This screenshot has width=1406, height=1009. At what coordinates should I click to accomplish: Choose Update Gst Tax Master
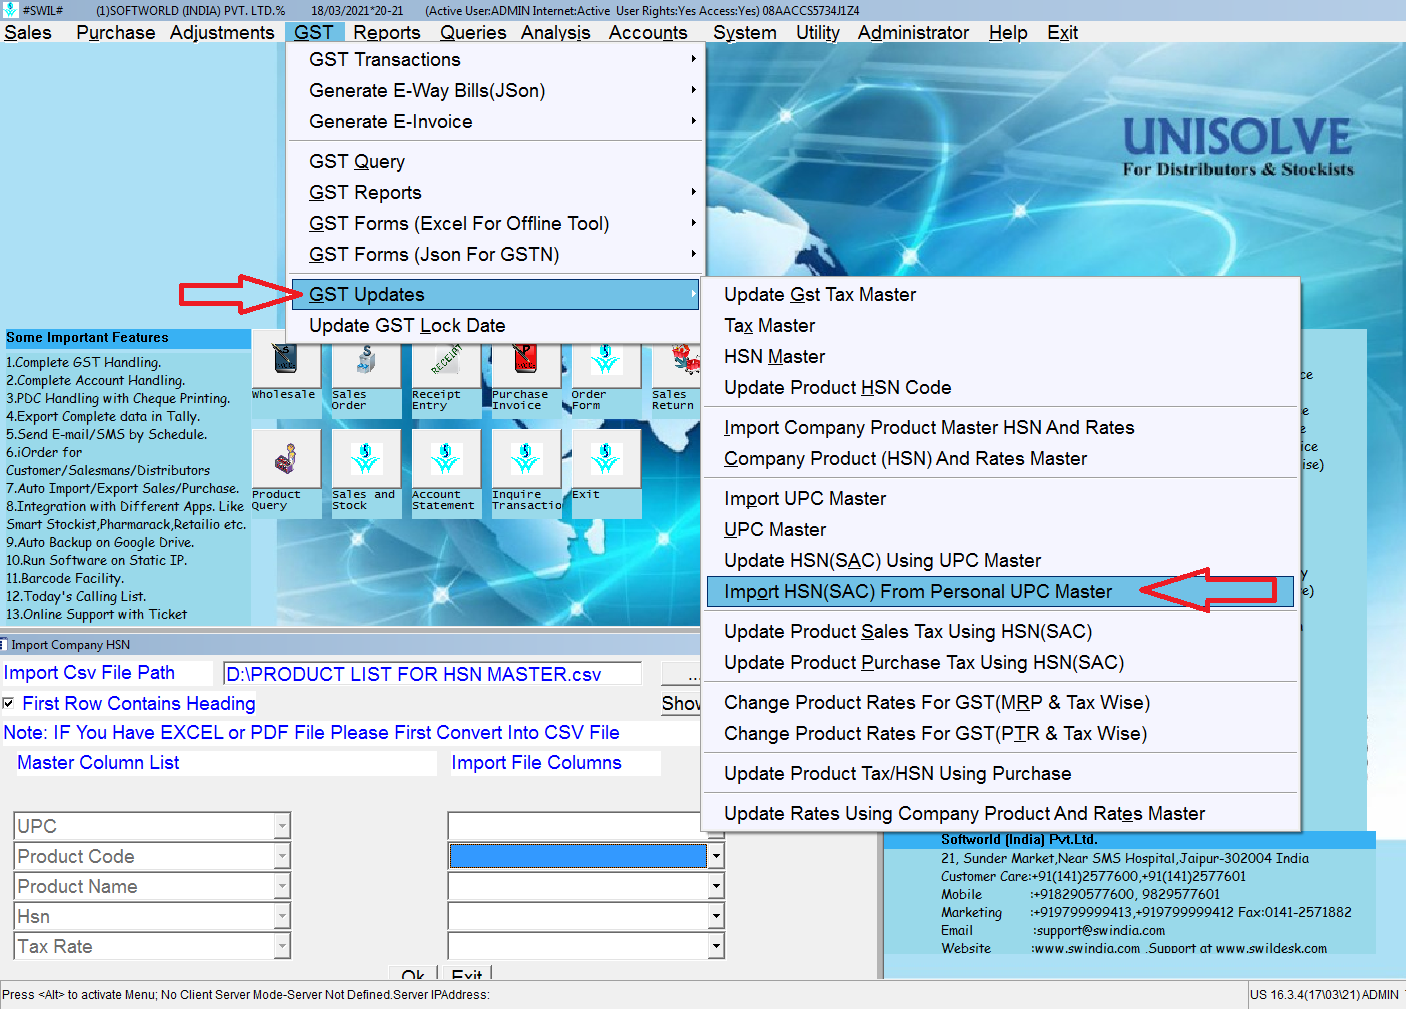1000,294
